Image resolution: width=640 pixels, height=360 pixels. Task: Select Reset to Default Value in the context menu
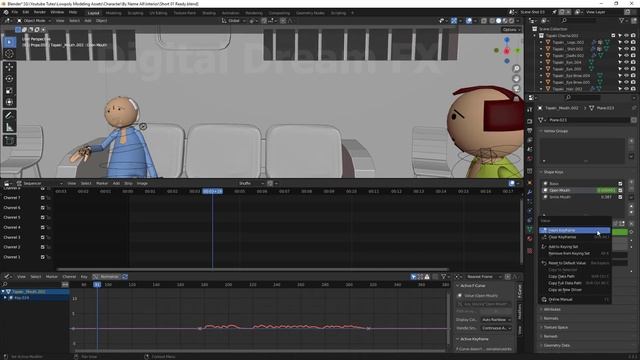point(574,263)
